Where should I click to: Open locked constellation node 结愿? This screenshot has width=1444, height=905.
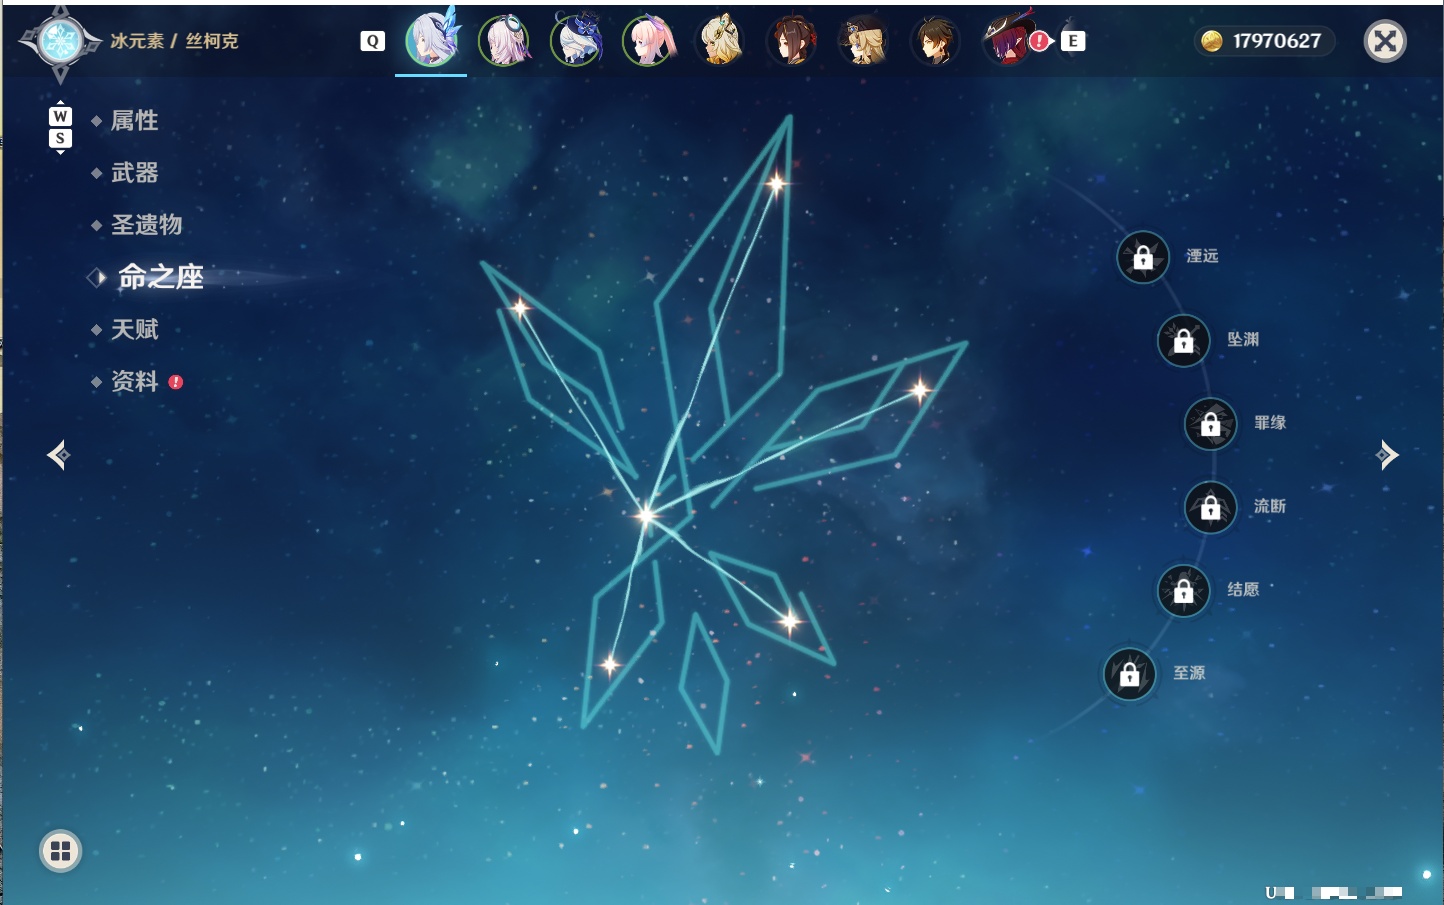1184,591
